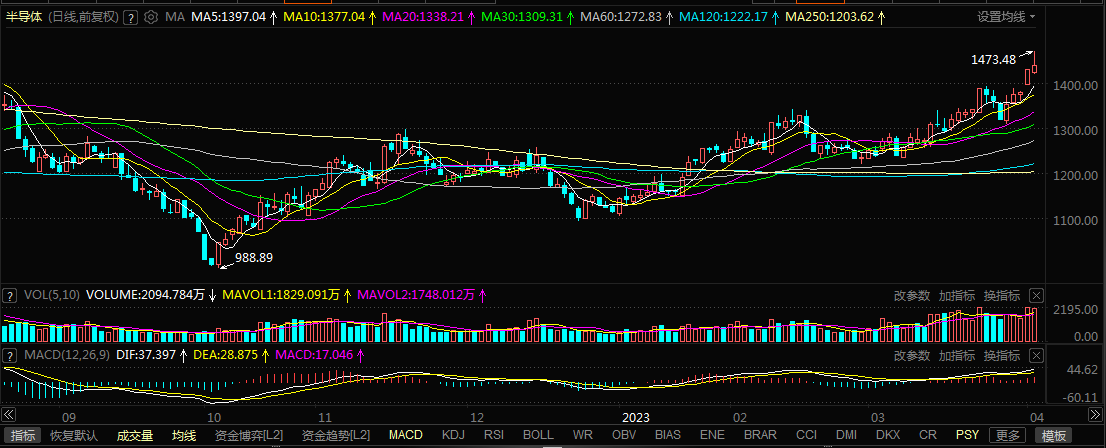The image size is (1106, 448).
Task: Close the VOL indicator panel with its X
Action: (x=1036, y=296)
